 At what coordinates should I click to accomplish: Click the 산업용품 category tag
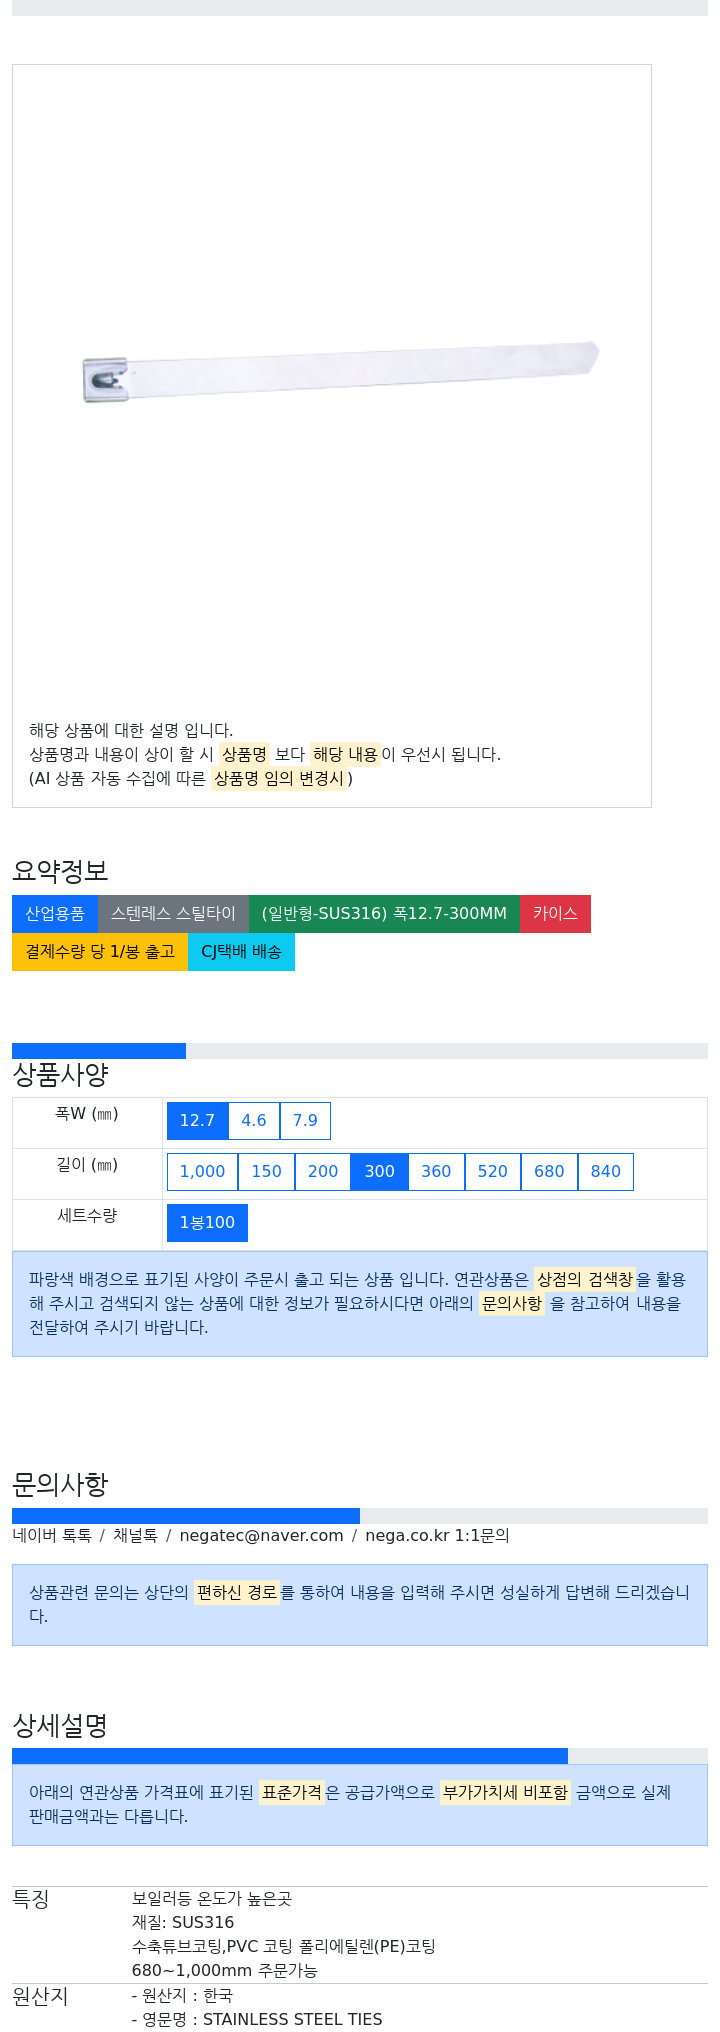click(55, 914)
